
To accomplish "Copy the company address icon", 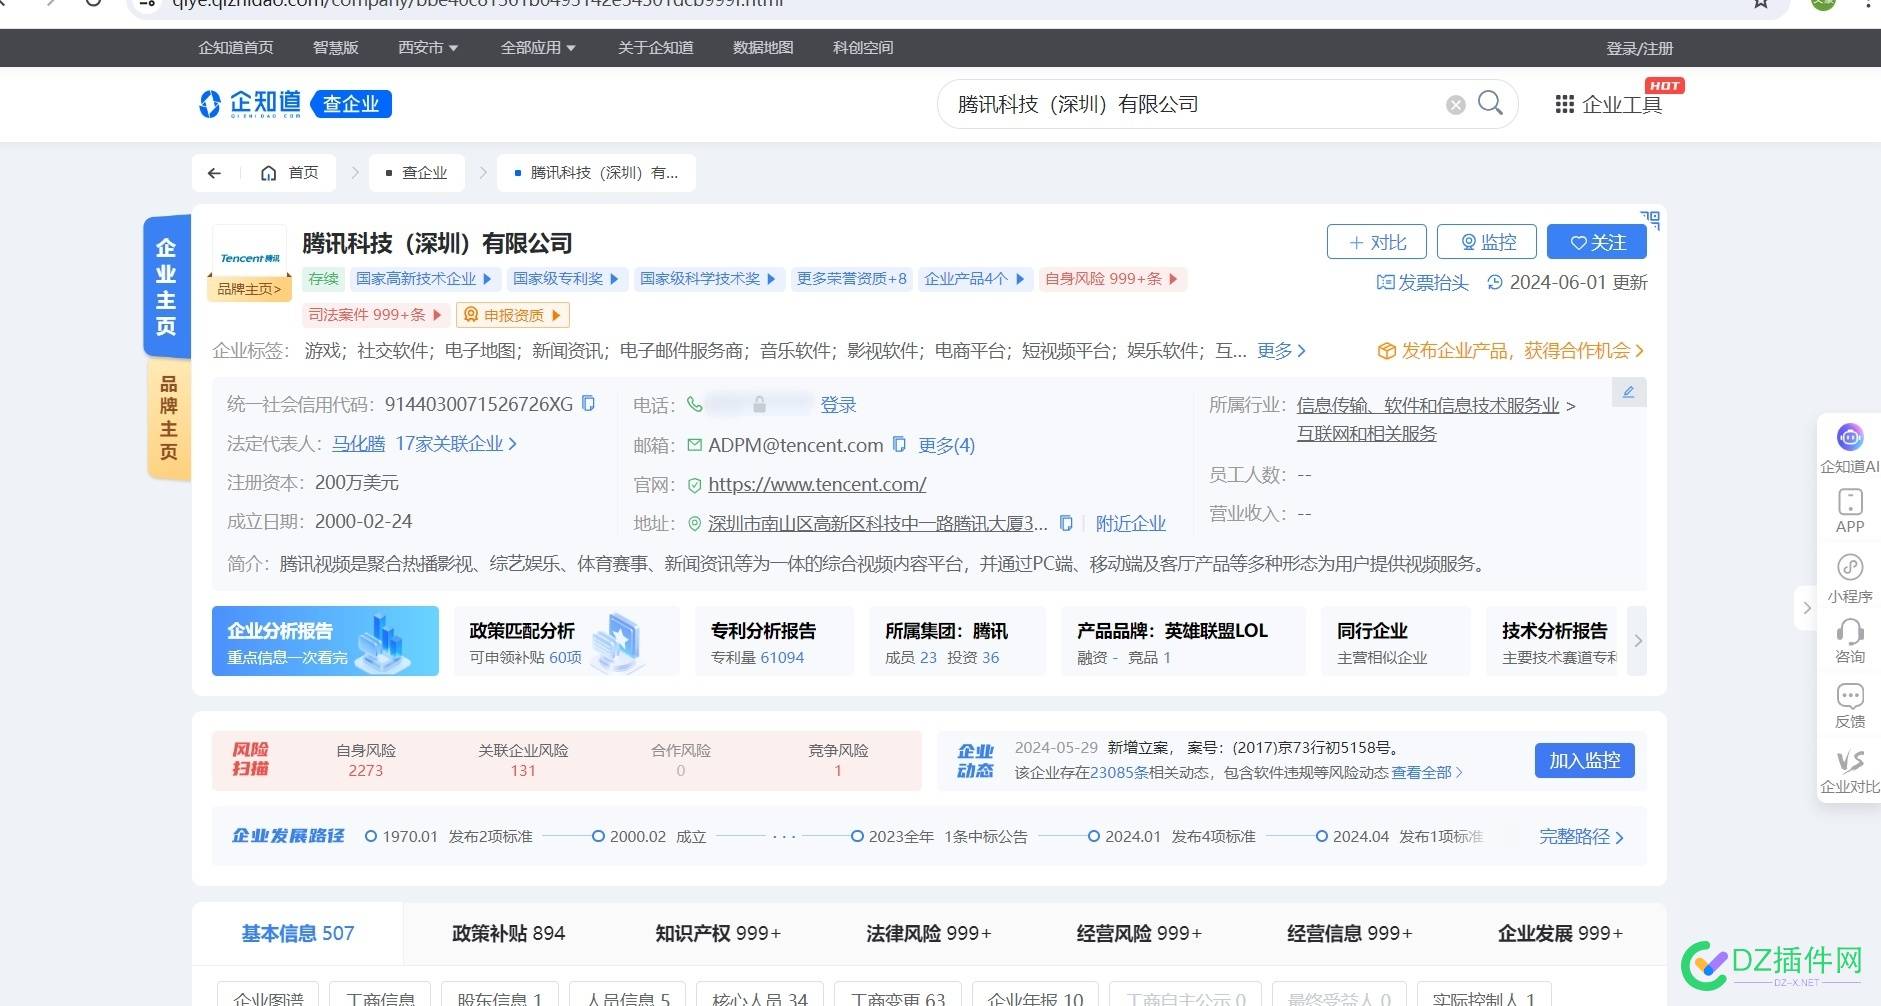I will 1066,523.
